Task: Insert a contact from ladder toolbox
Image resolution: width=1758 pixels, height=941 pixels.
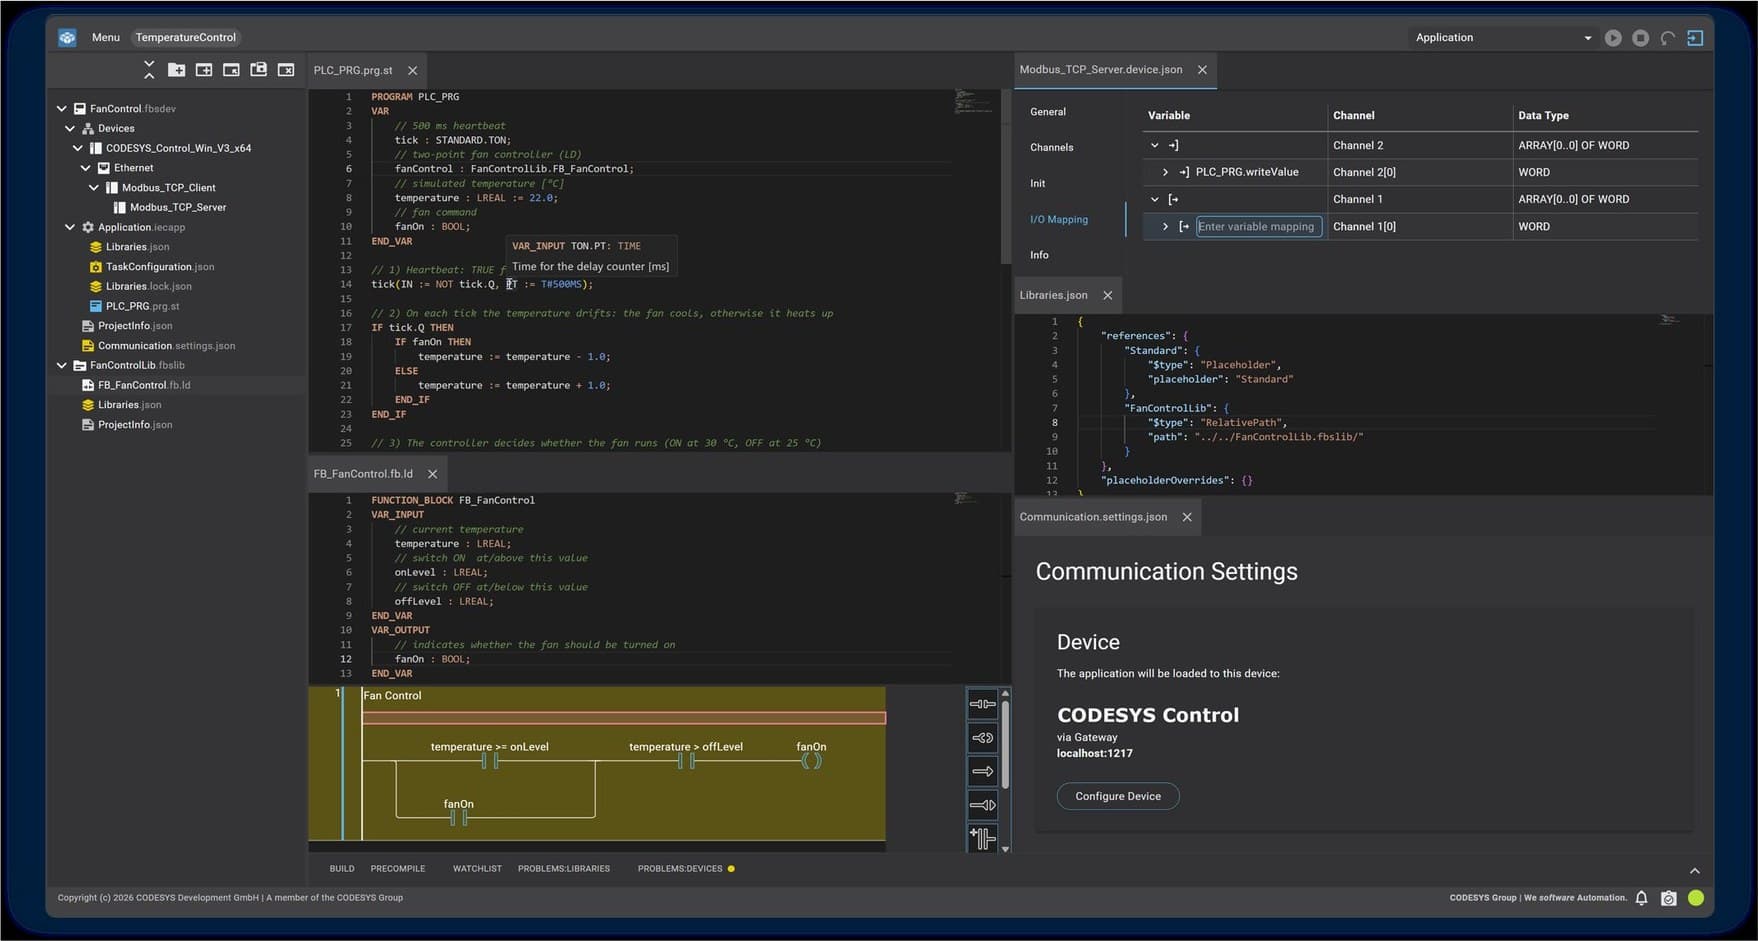Action: pos(983,704)
